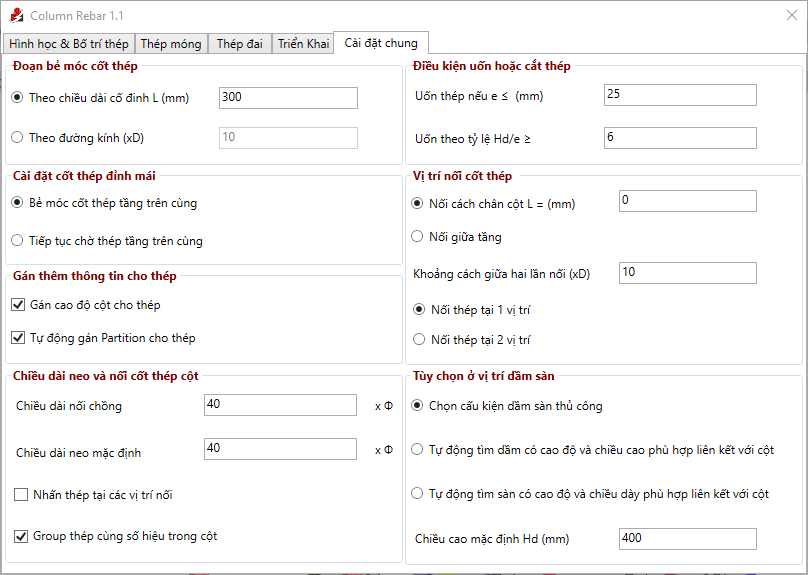Select Theo đường kính (xD) radio option
The image size is (808, 575).
click(17, 137)
